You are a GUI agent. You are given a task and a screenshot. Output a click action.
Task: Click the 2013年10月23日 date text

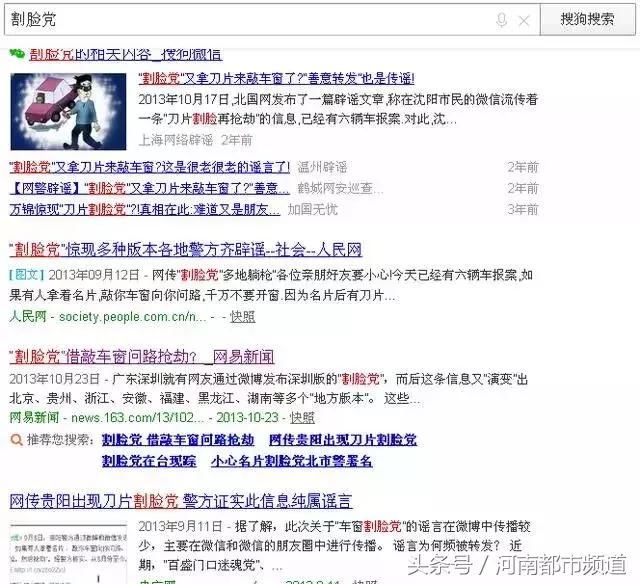pyautogui.click(x=55, y=379)
